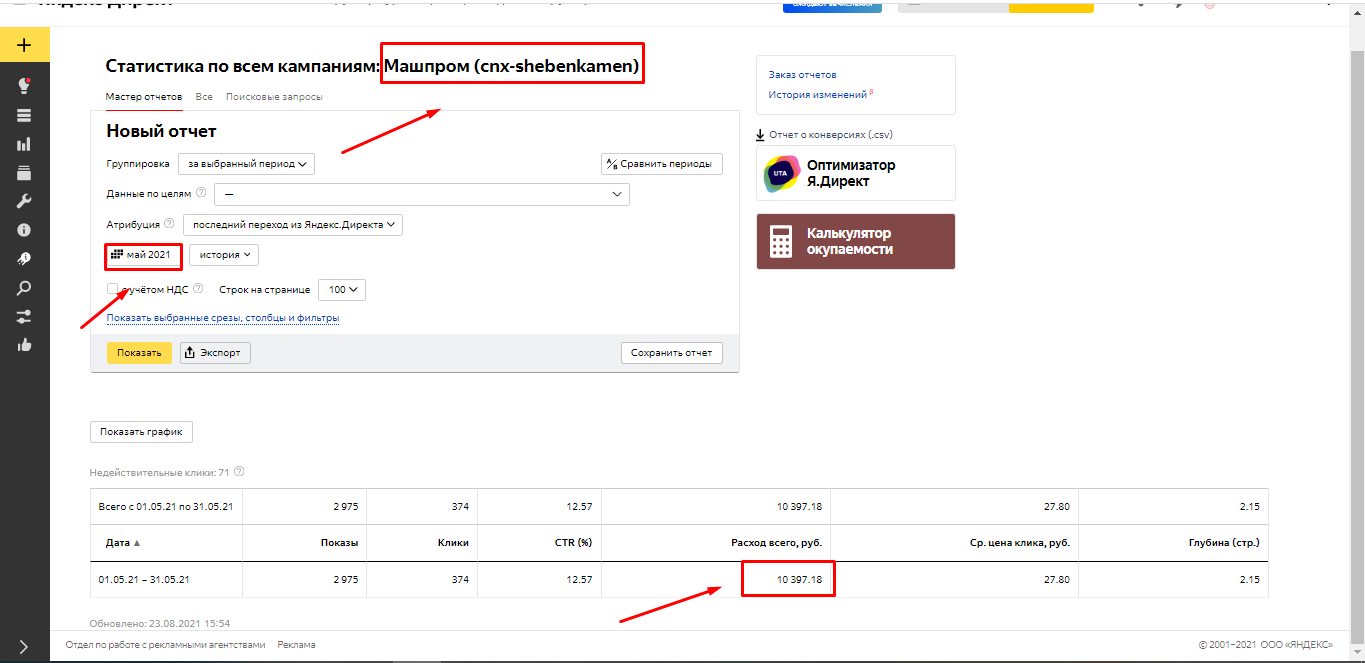Open statistics via bar chart sidebar icon
Viewport: 1365px width, 663px height.
coord(24,143)
